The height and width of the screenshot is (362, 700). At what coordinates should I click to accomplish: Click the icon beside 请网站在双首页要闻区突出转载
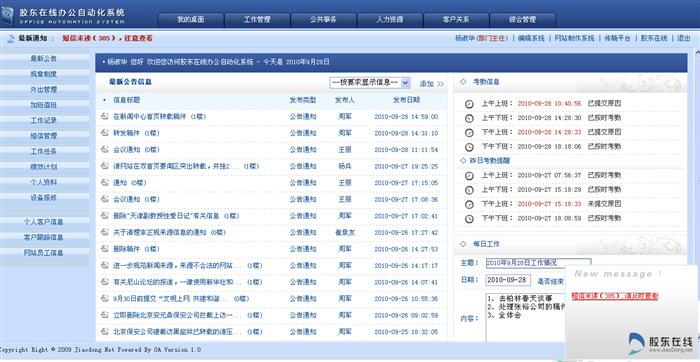click(x=104, y=166)
